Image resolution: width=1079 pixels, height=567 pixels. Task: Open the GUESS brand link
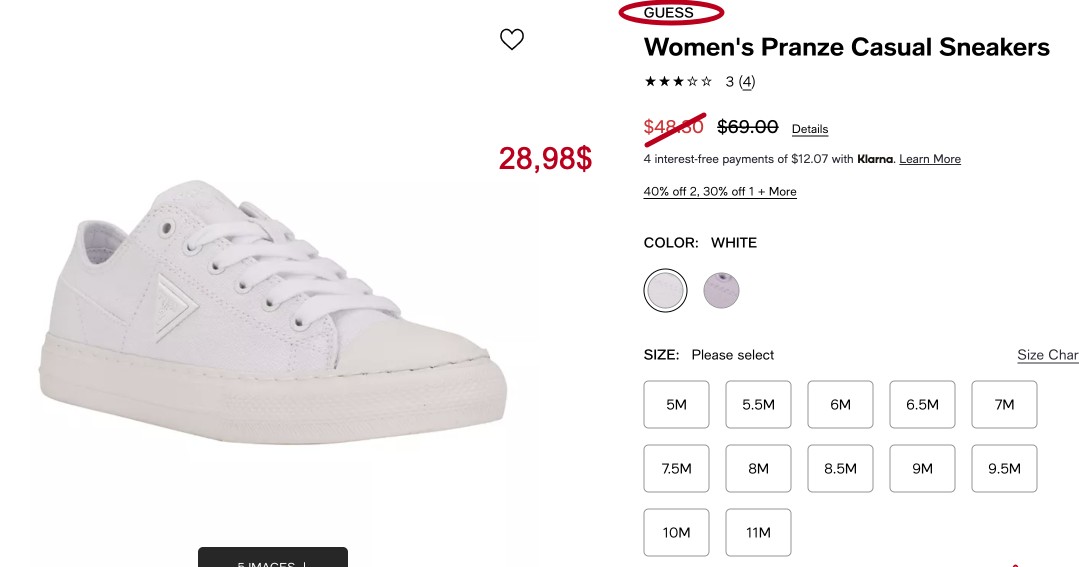click(x=669, y=13)
